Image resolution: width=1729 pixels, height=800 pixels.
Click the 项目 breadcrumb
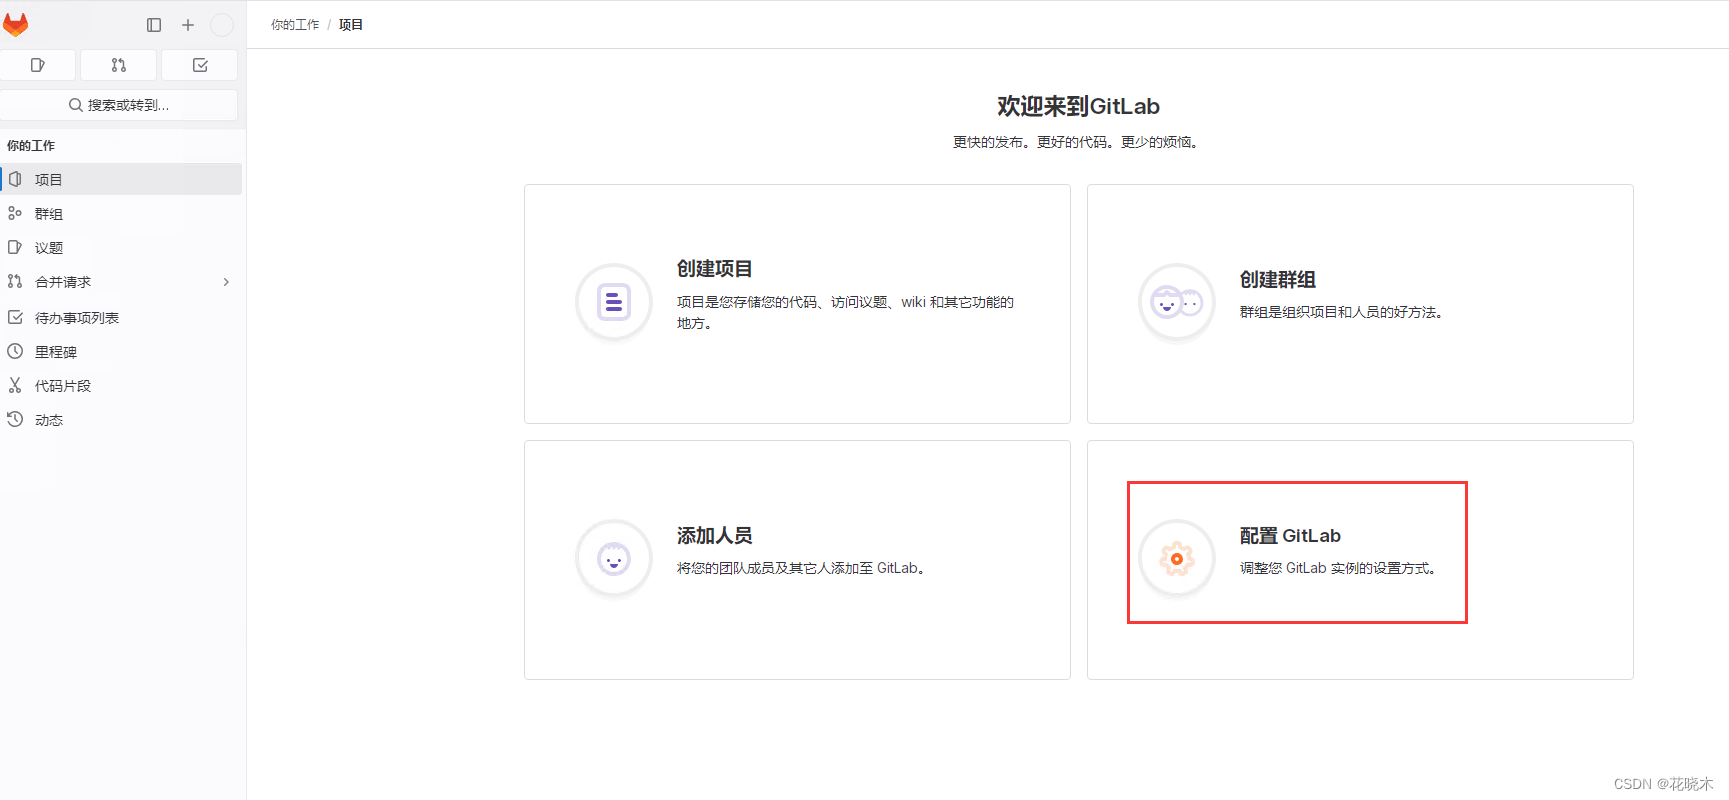coord(351,25)
